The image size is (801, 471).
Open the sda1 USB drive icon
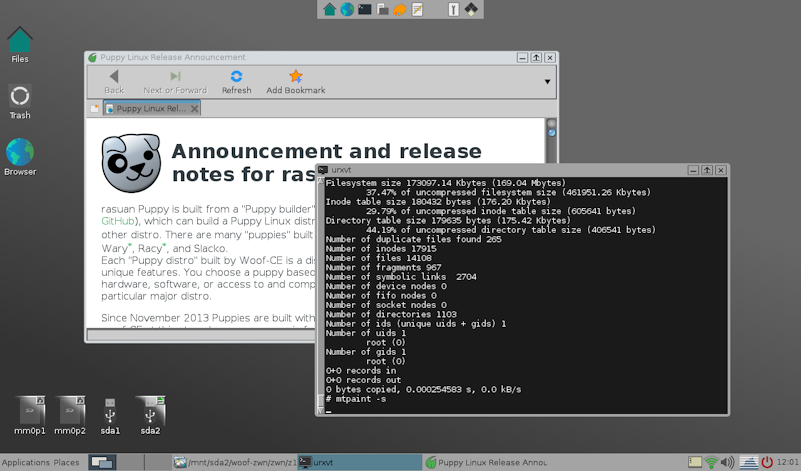(x=110, y=416)
